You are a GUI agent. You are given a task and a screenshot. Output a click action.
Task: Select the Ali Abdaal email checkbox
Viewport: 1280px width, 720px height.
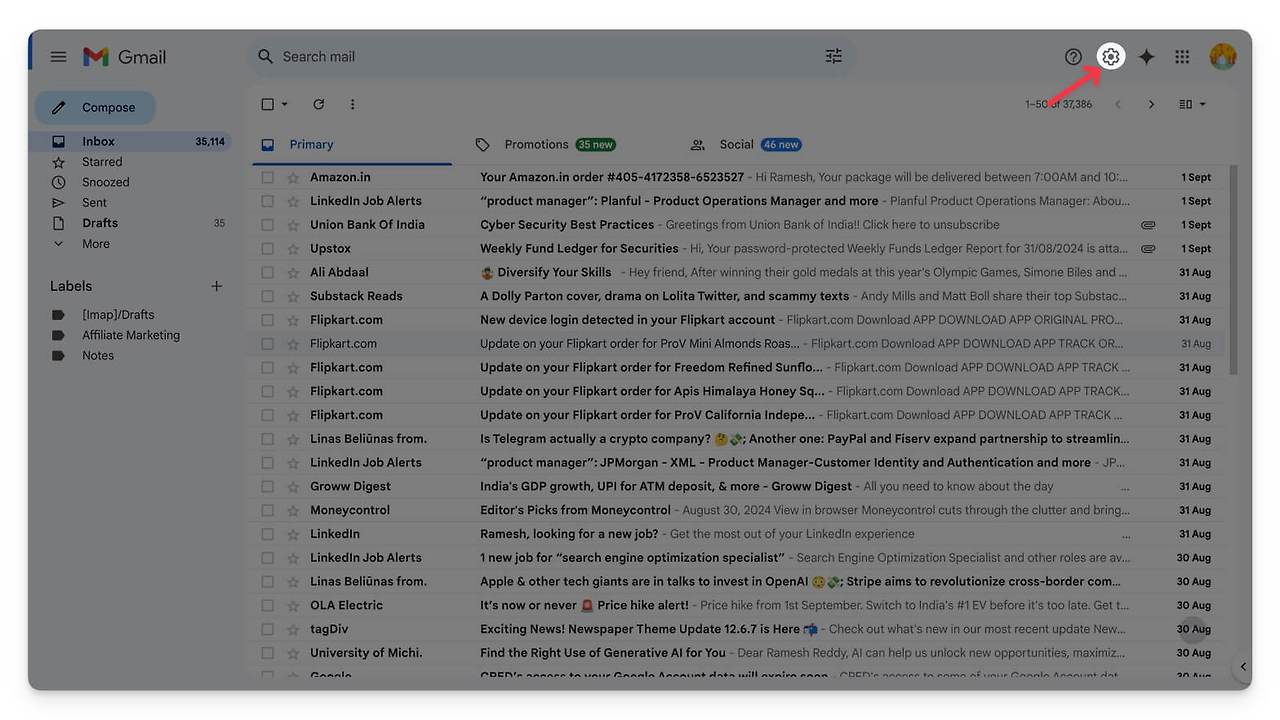coord(267,272)
